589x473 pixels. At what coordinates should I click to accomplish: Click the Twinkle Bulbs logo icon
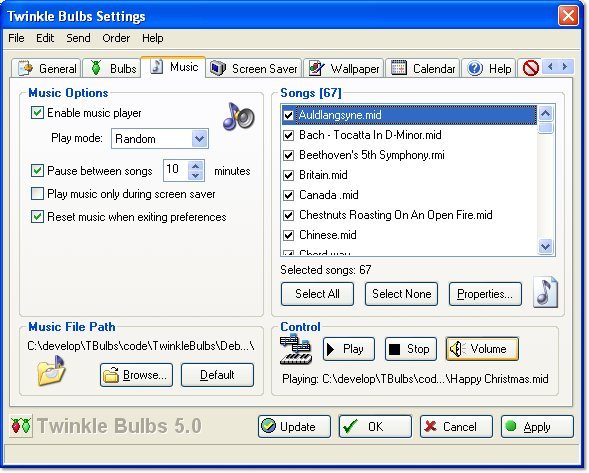tap(20, 426)
